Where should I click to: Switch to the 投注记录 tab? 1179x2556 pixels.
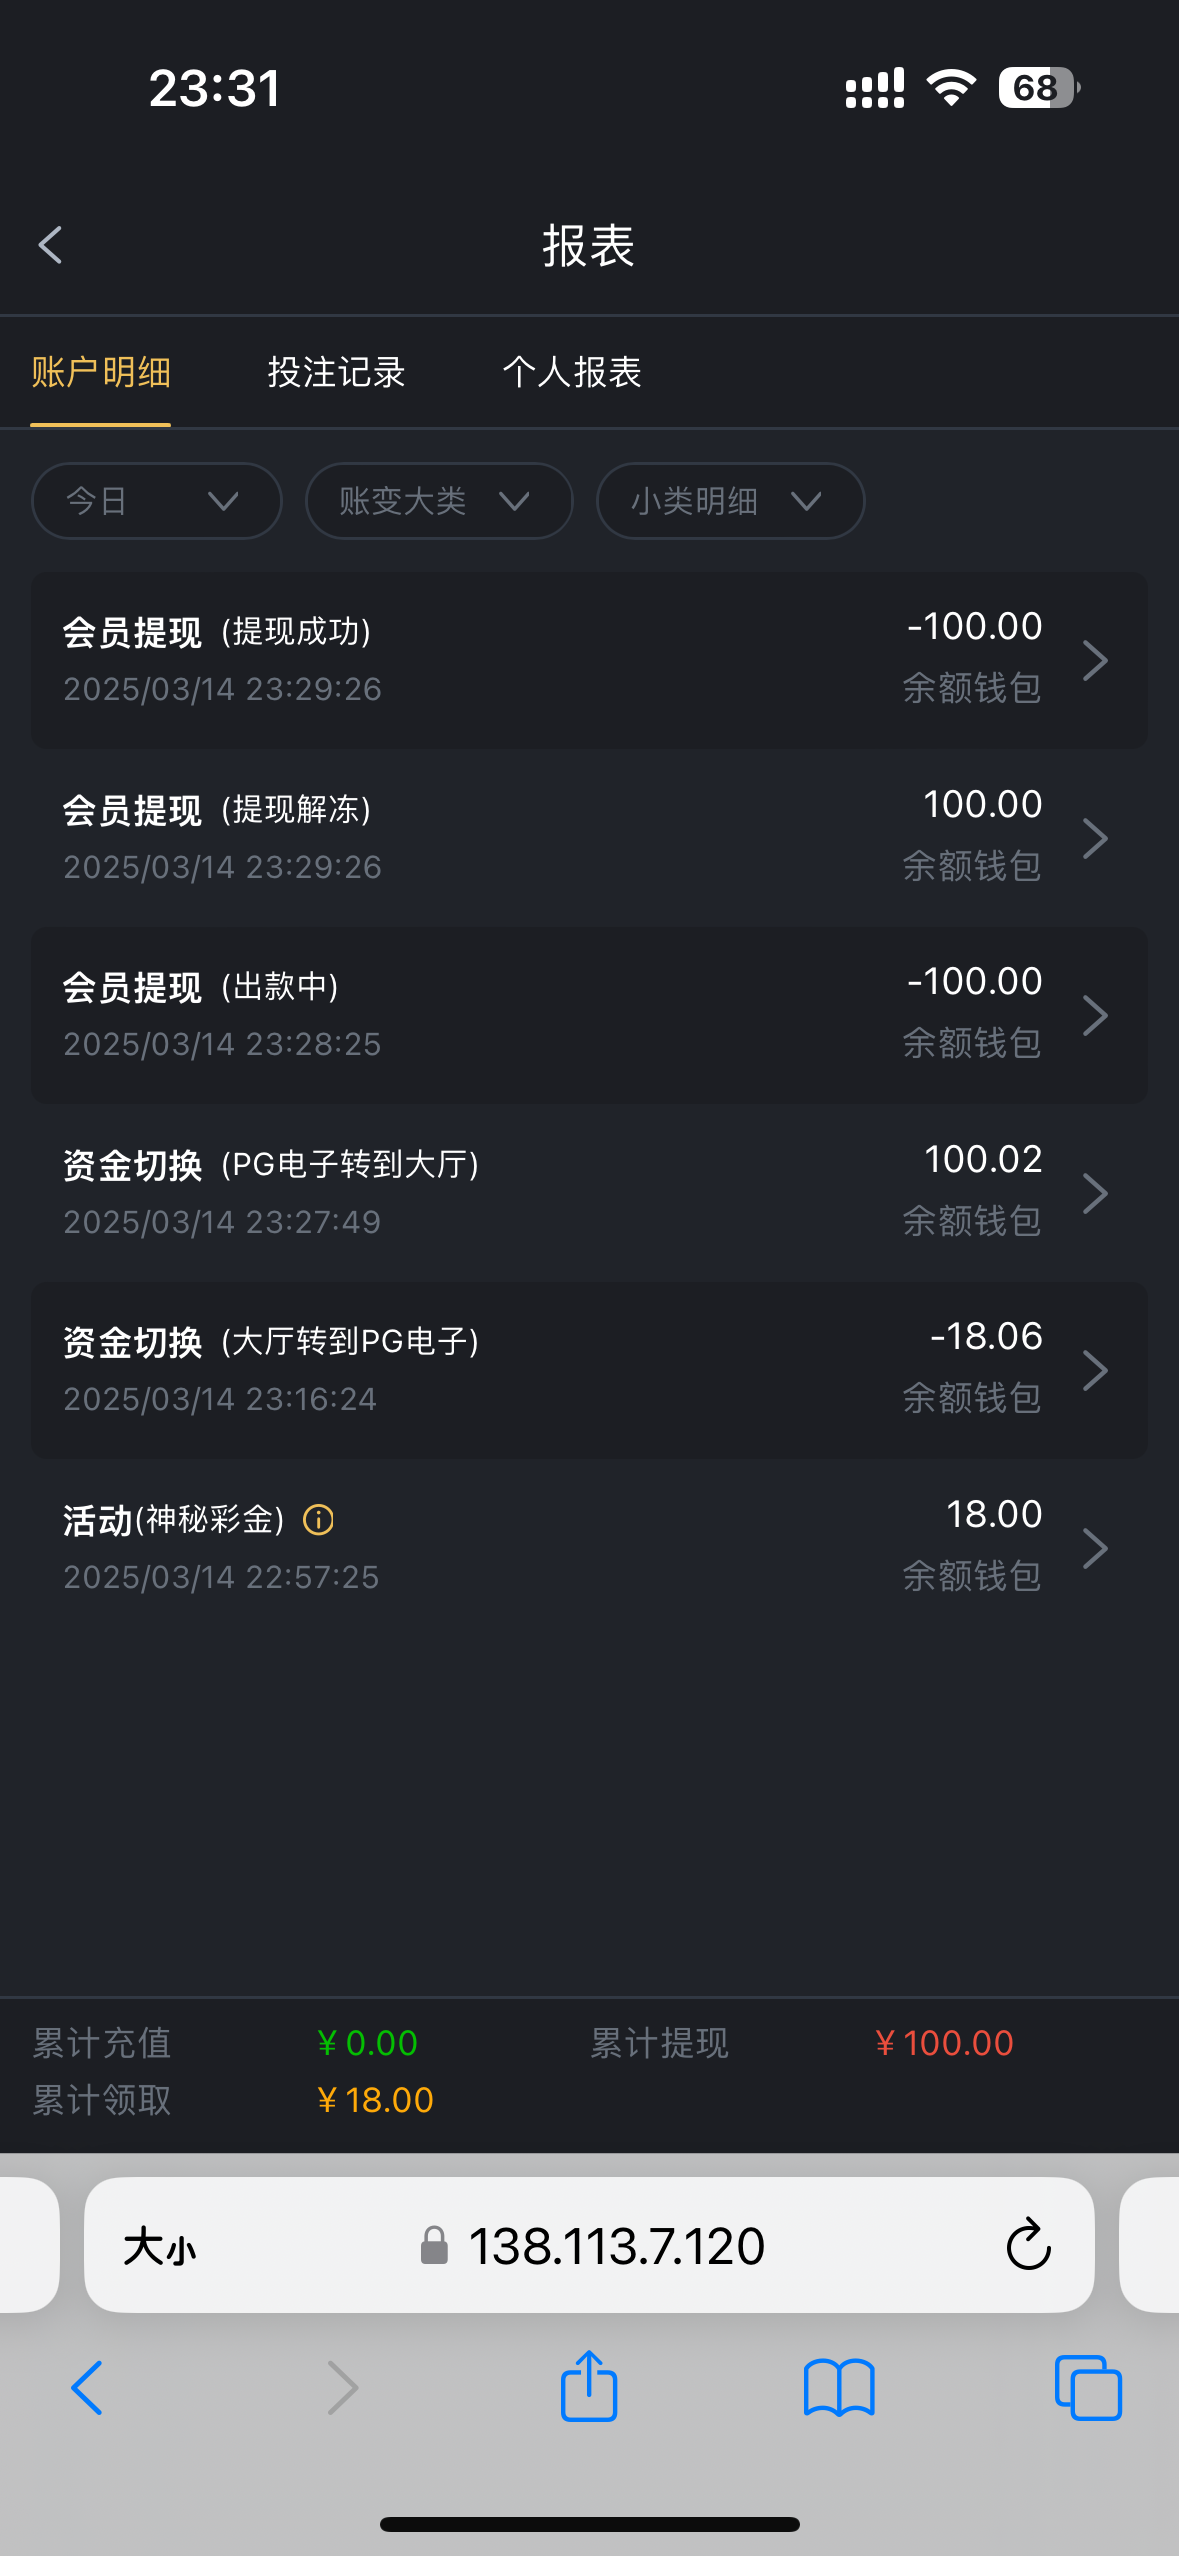[336, 372]
